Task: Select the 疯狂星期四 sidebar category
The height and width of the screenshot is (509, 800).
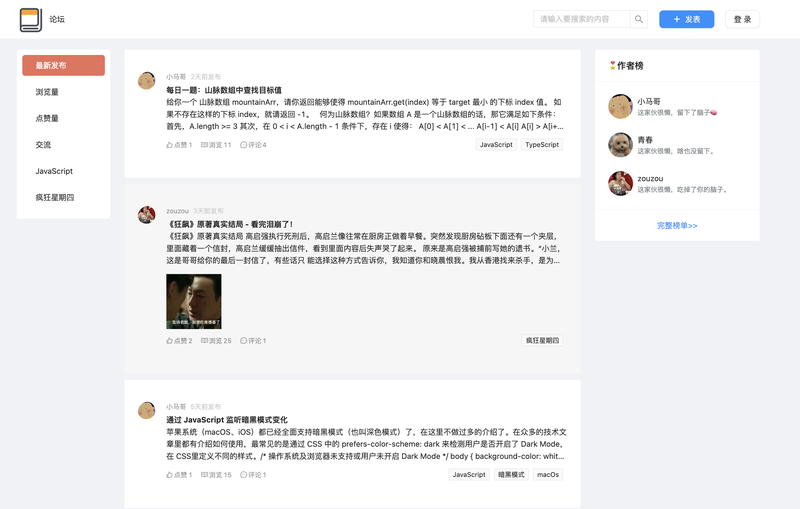Action: click(63, 197)
